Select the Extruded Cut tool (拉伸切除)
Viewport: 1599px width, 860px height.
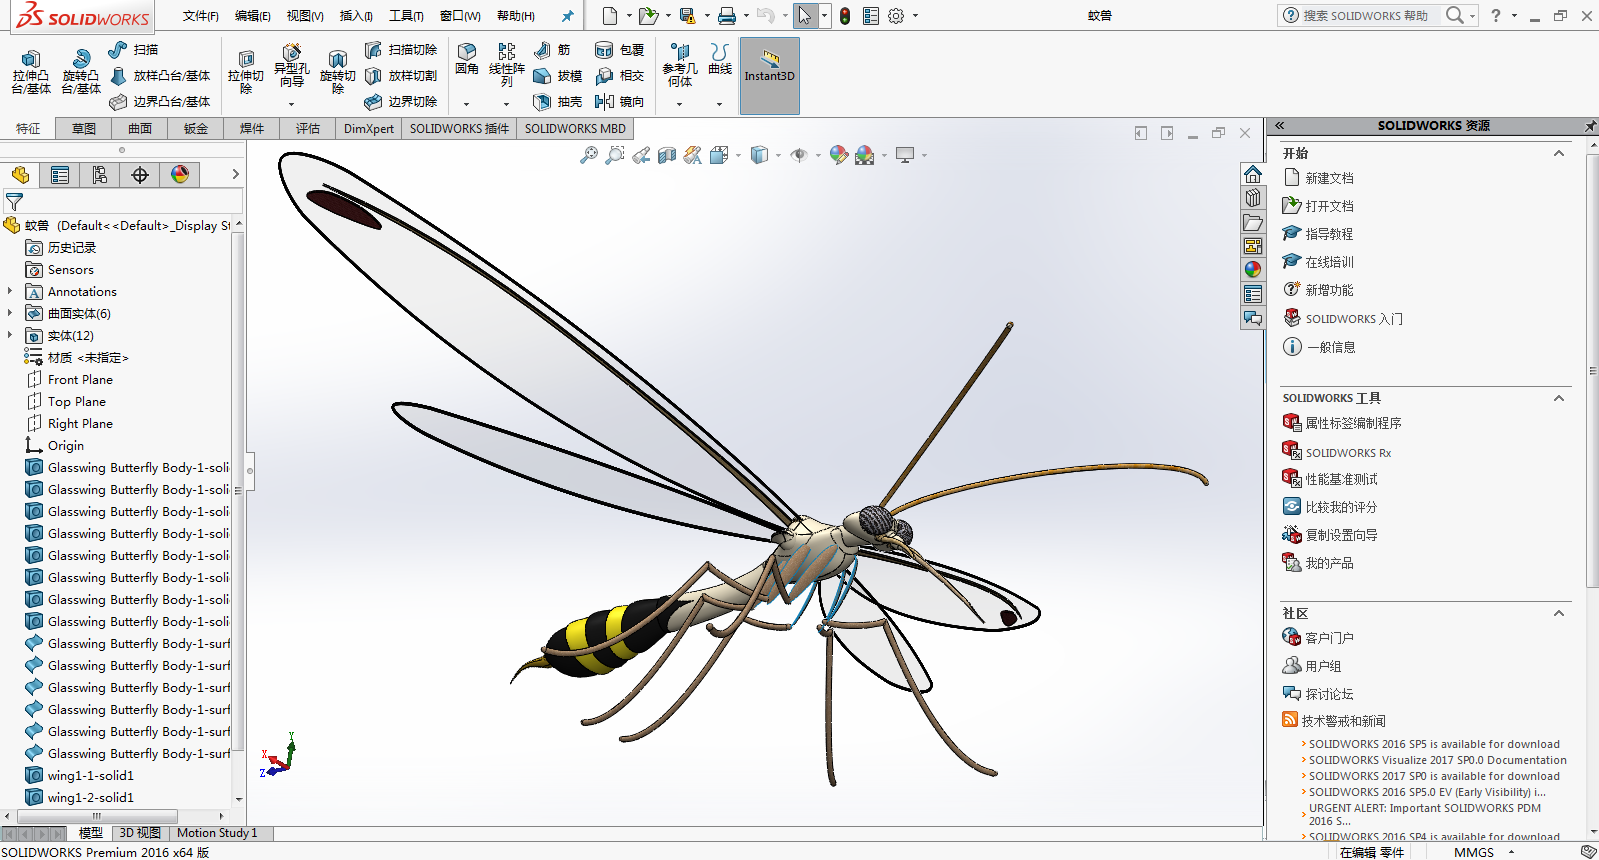pyautogui.click(x=245, y=72)
